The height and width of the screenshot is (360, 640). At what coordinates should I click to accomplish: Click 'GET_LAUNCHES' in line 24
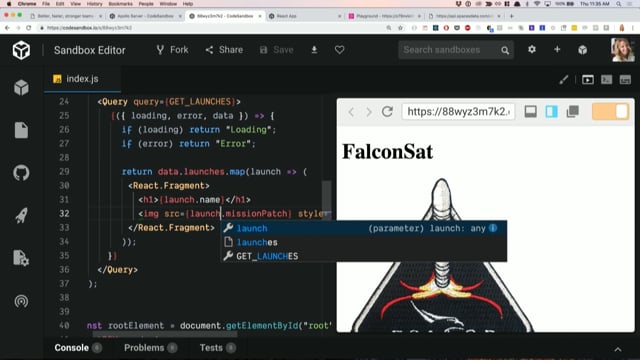point(200,102)
